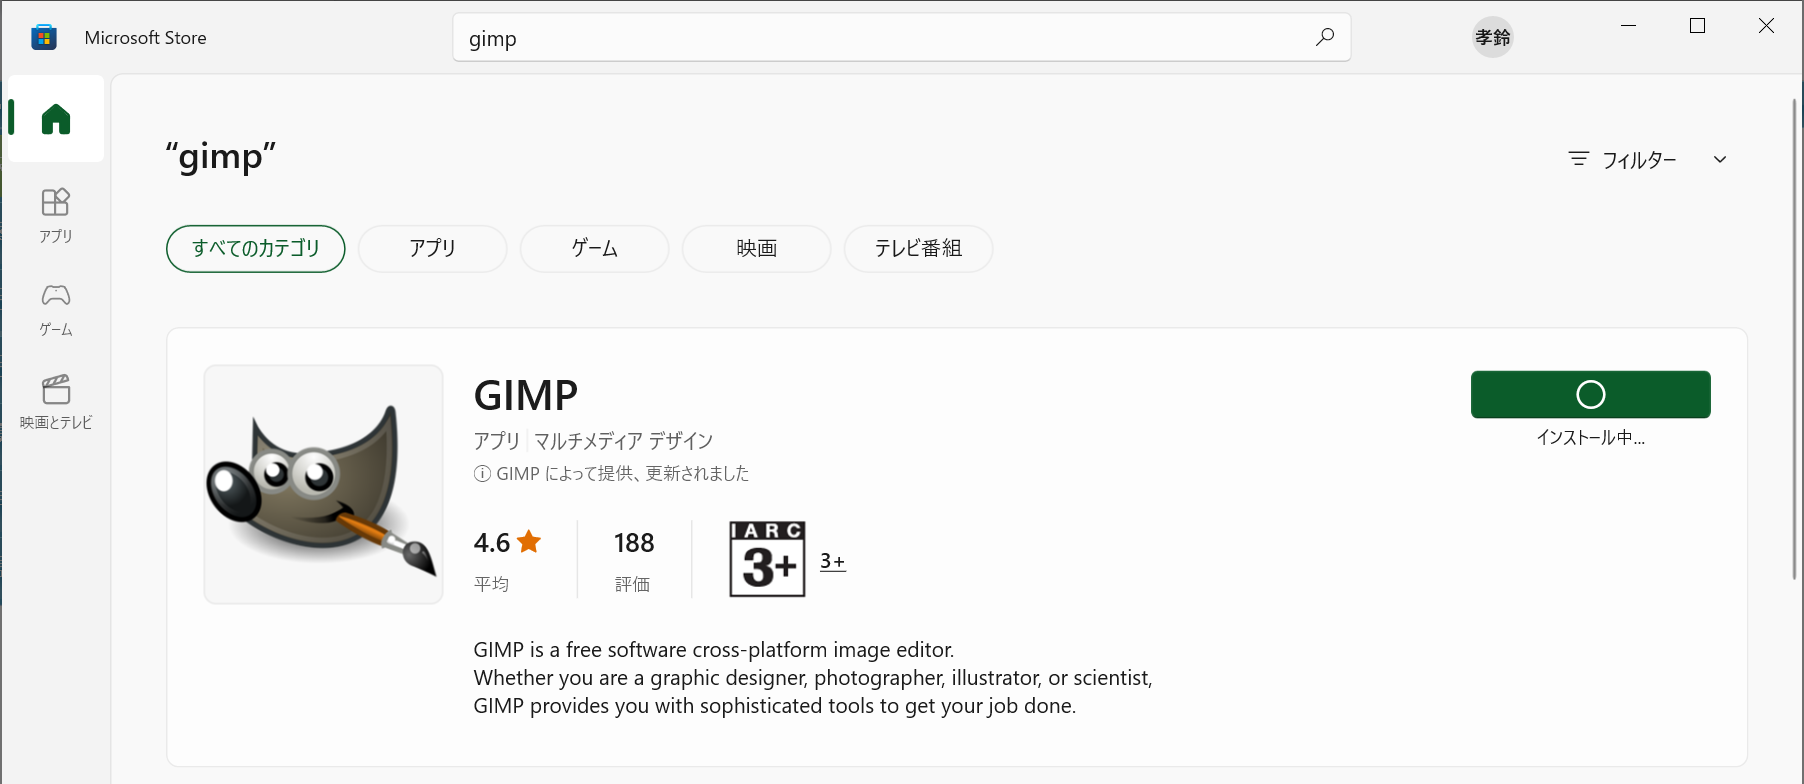
Task: Click the info icon beside GIMP provider
Action: tap(482, 474)
